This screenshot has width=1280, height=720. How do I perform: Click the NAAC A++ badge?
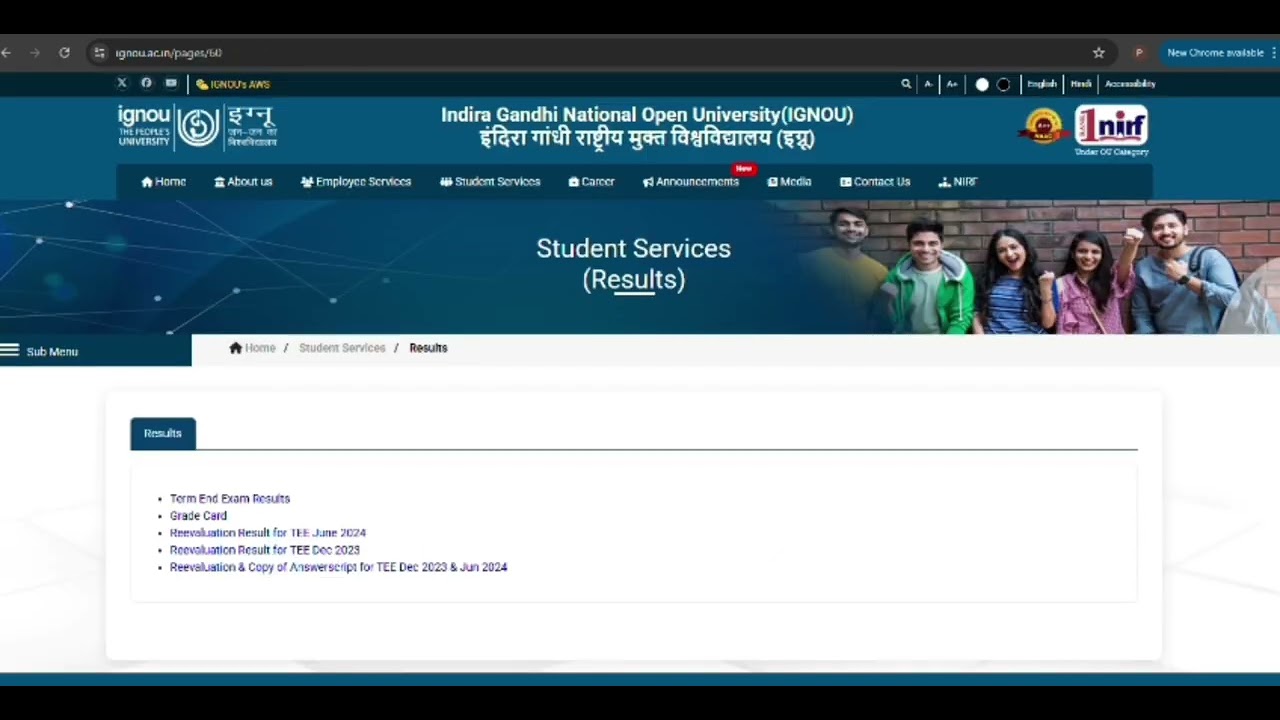coord(1044,126)
